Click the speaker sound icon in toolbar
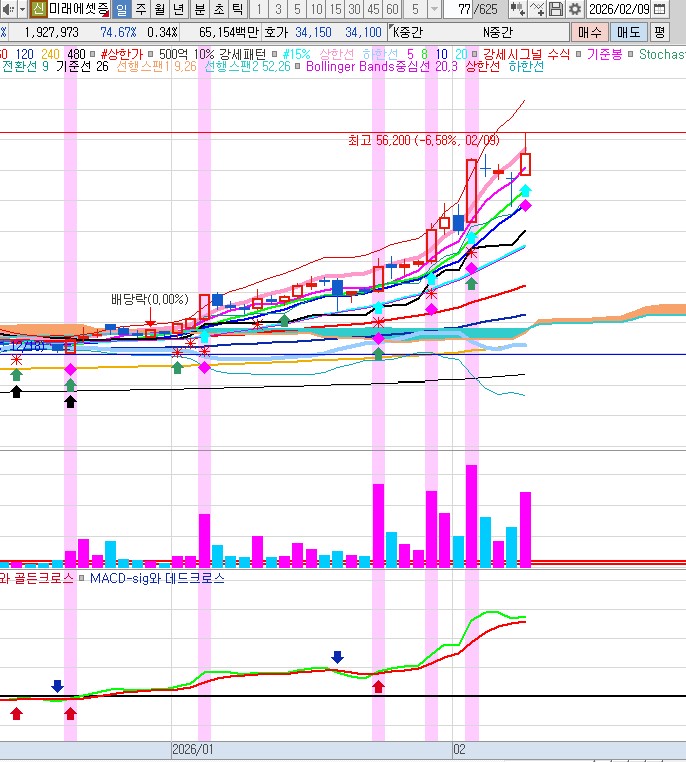686x762 pixels. click(8, 9)
